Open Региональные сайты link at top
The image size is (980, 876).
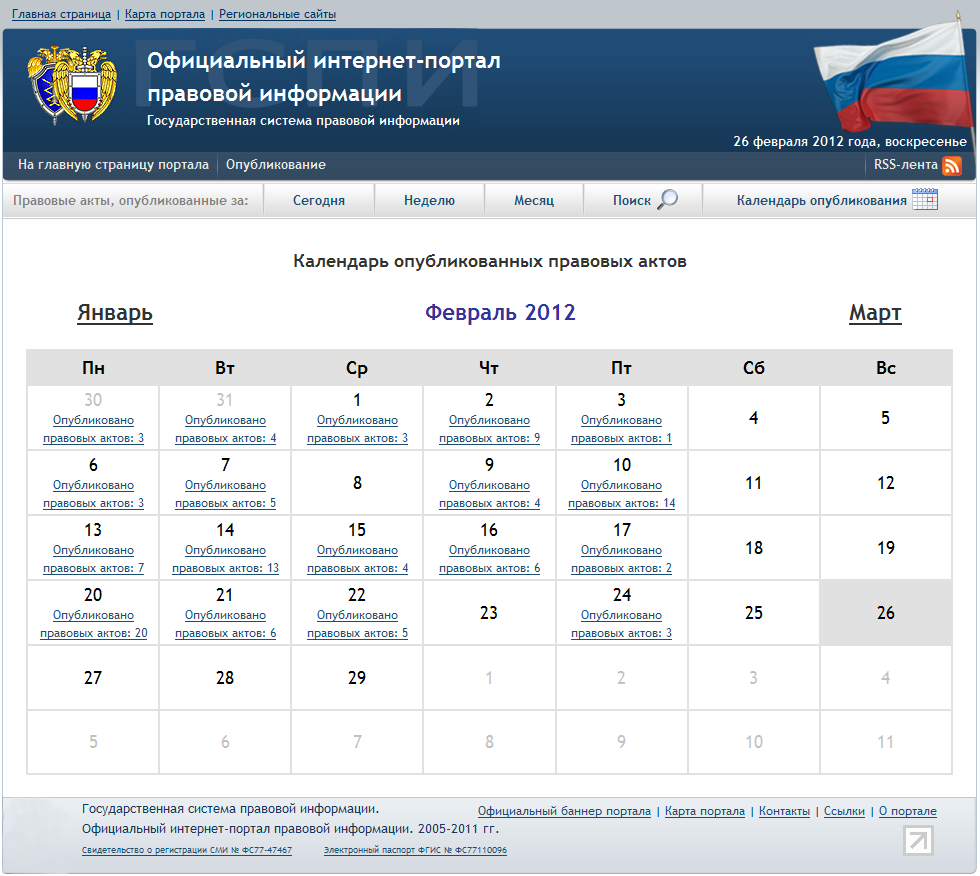[277, 15]
